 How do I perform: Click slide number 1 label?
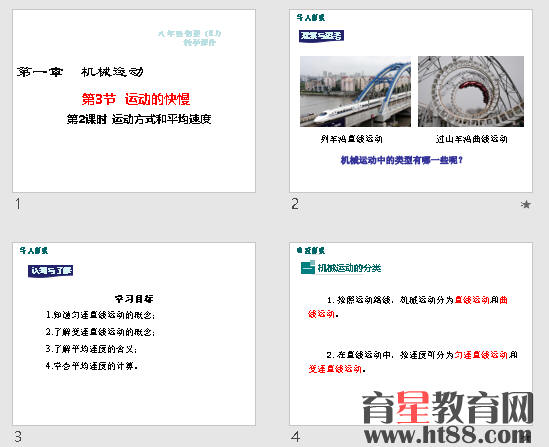coord(18,204)
